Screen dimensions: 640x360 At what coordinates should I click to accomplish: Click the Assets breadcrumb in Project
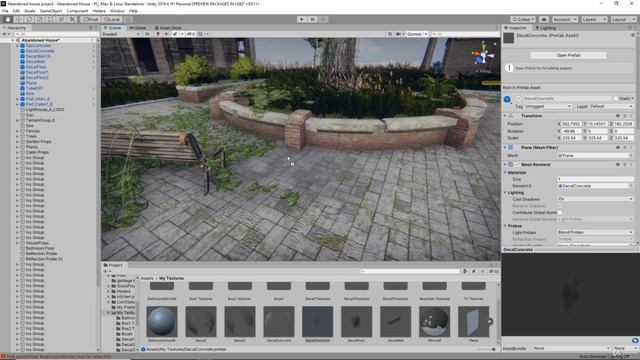tap(147, 278)
